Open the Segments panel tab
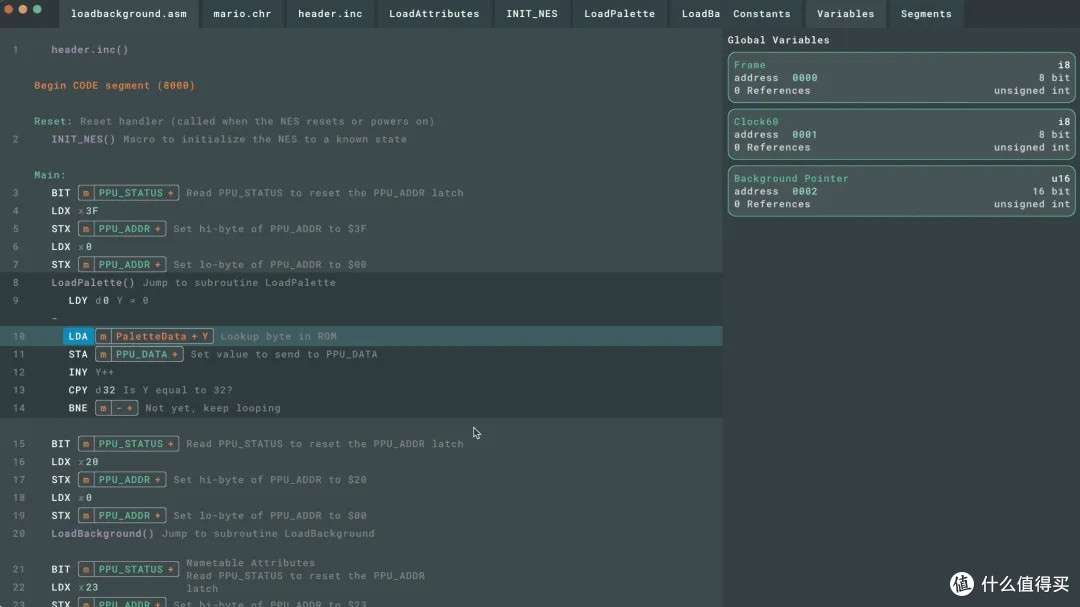Screen dimensions: 1080x607 (x=926, y=14)
